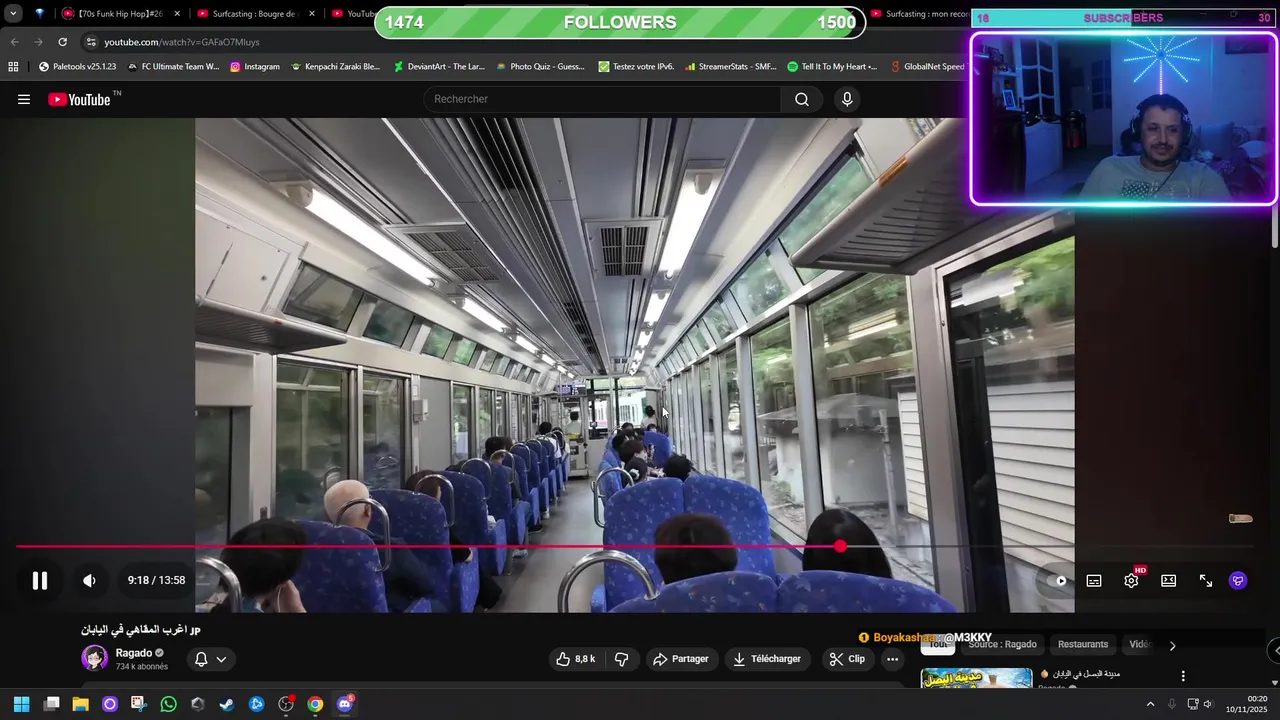The width and height of the screenshot is (1280, 720).
Task: Select the Tout filter chip
Action: 937,644
